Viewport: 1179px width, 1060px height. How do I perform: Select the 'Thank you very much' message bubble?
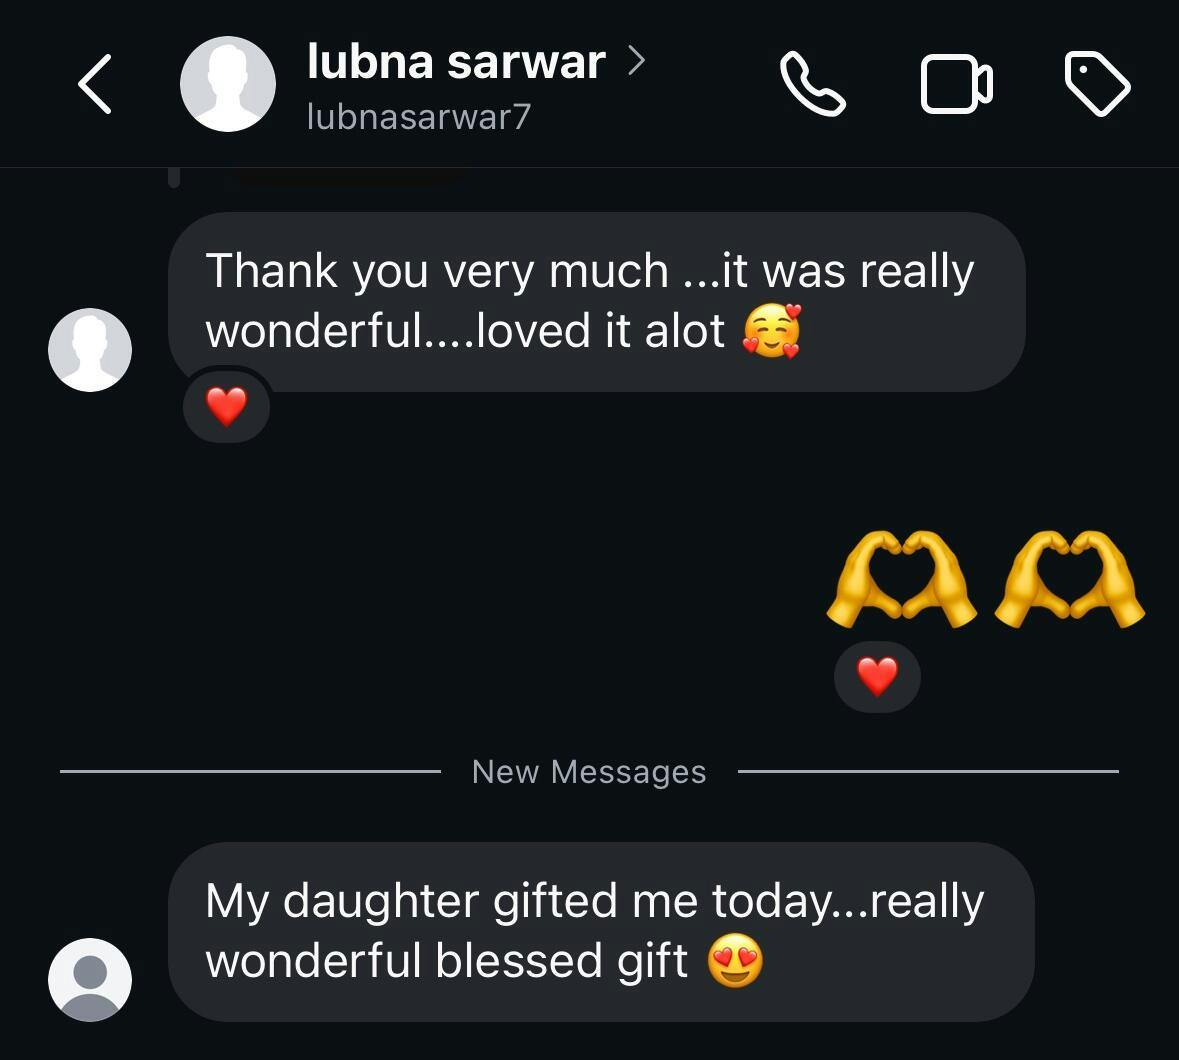(597, 301)
